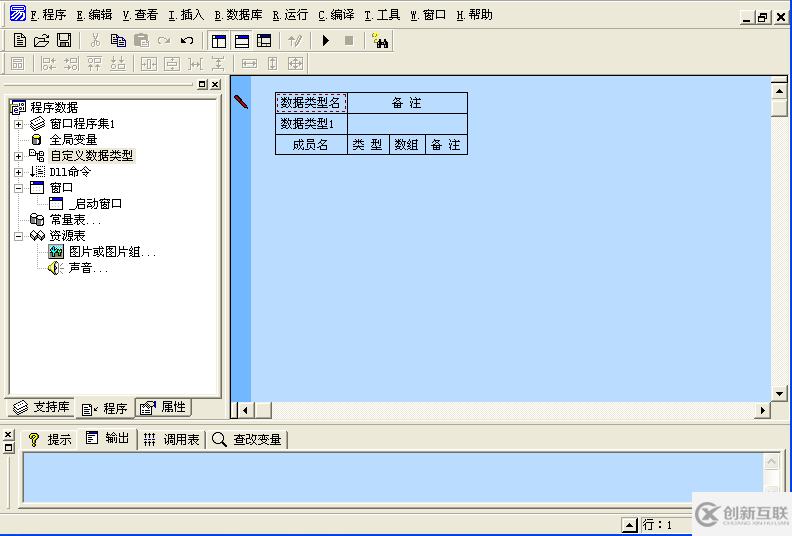Open the B.数据库 menu
This screenshot has height=536, width=792.
[238, 15]
